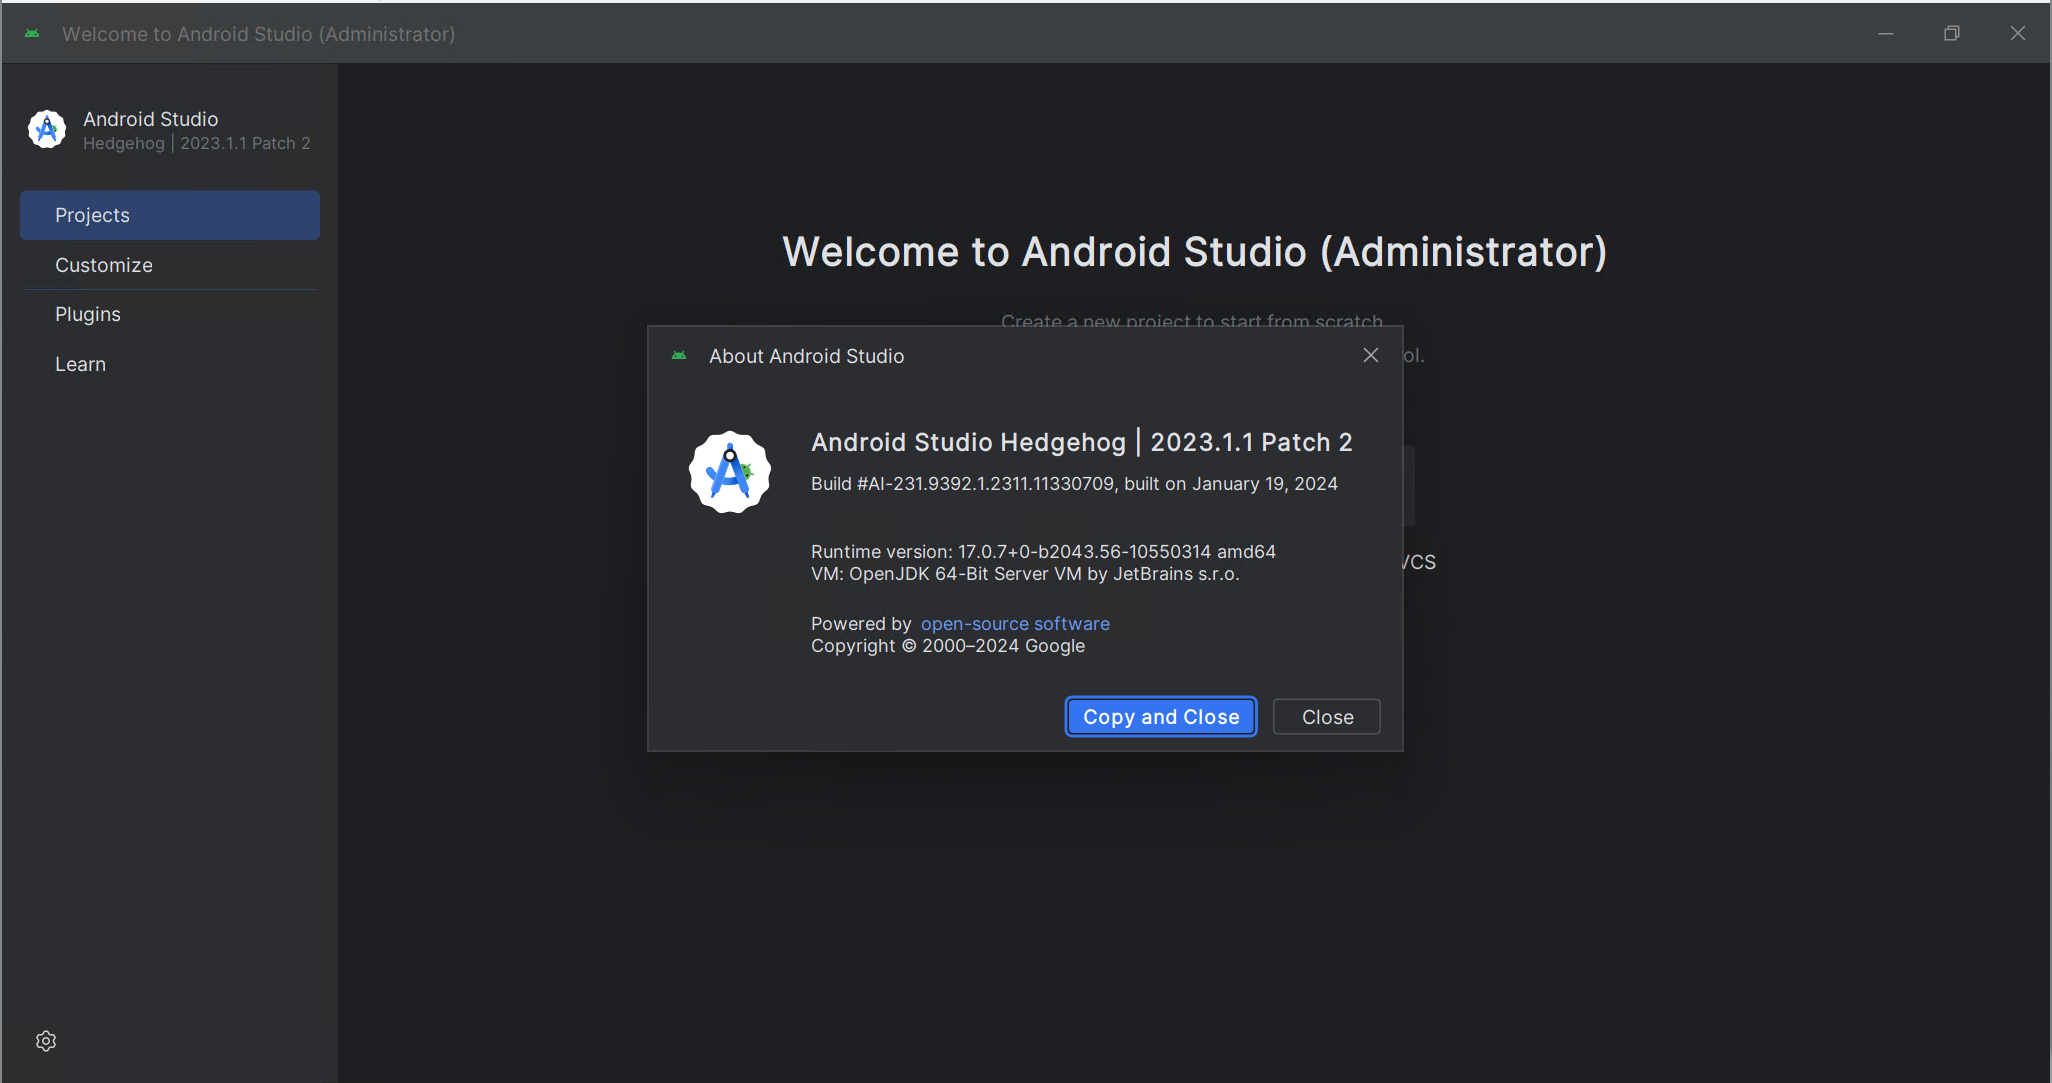Restore down the Android Studio window
This screenshot has width=2052, height=1083.
coord(1952,34)
